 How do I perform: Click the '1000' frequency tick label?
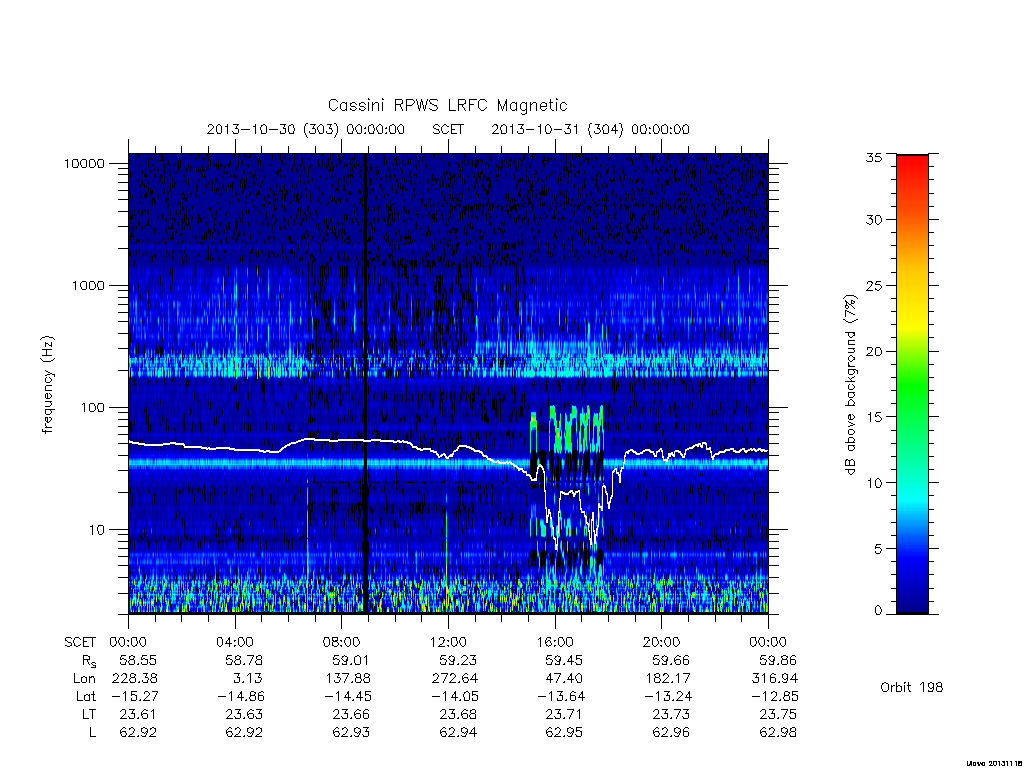88,285
